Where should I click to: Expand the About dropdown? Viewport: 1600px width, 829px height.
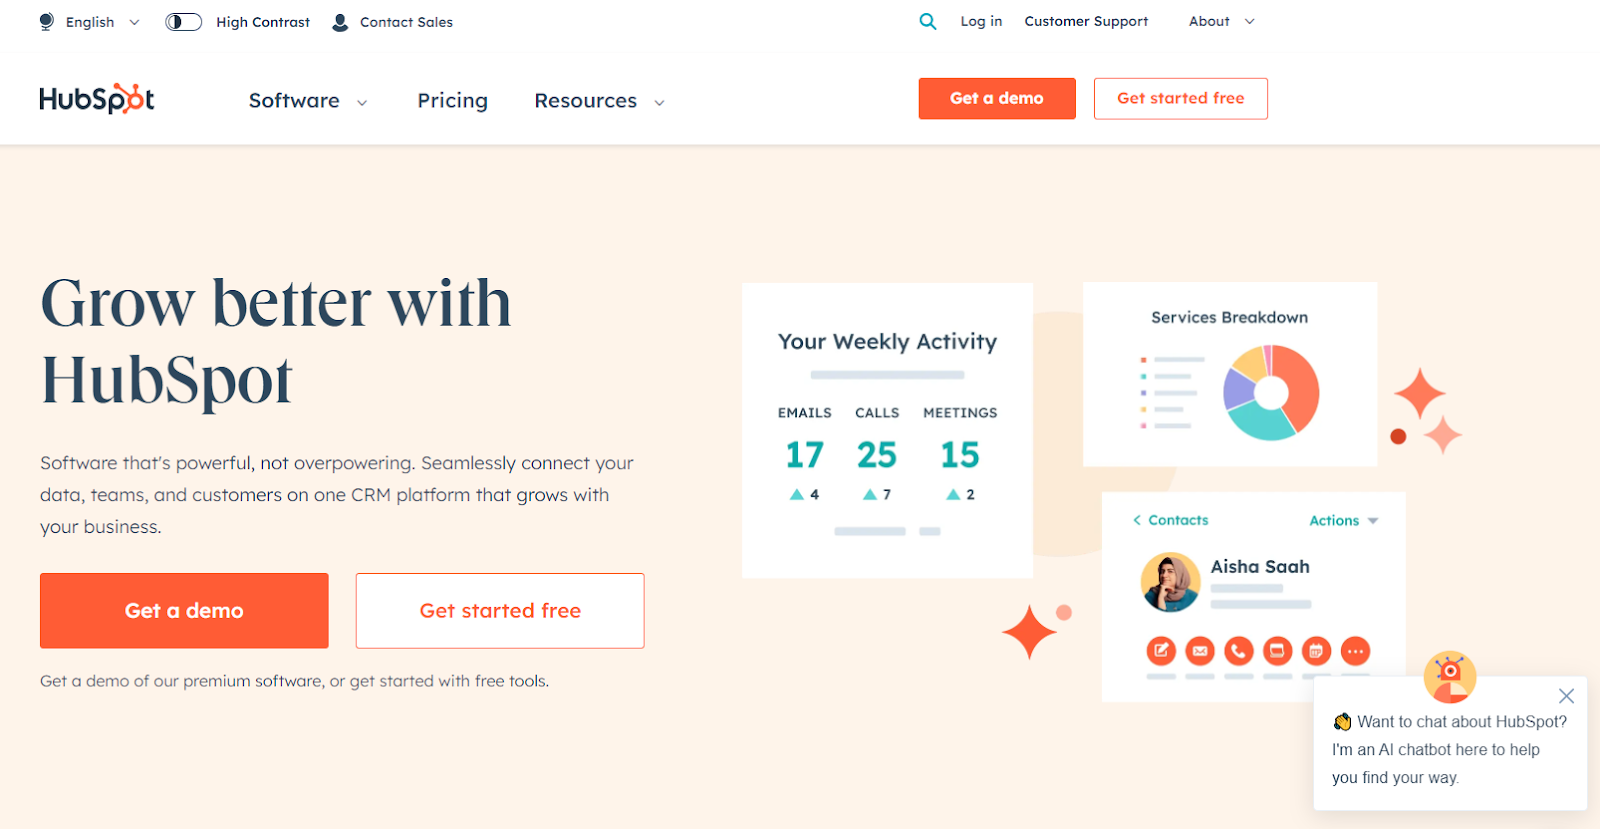coord(1221,21)
